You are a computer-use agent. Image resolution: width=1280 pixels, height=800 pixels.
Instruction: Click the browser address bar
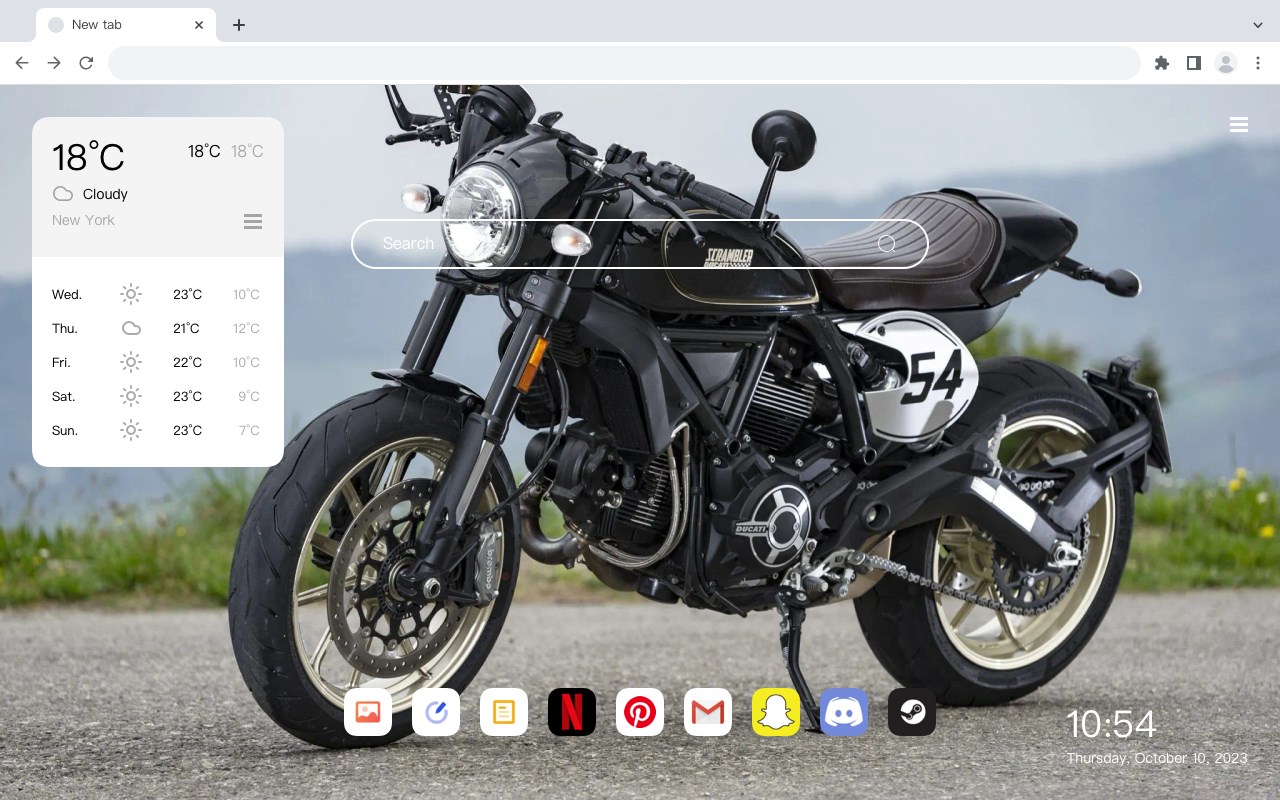point(624,63)
